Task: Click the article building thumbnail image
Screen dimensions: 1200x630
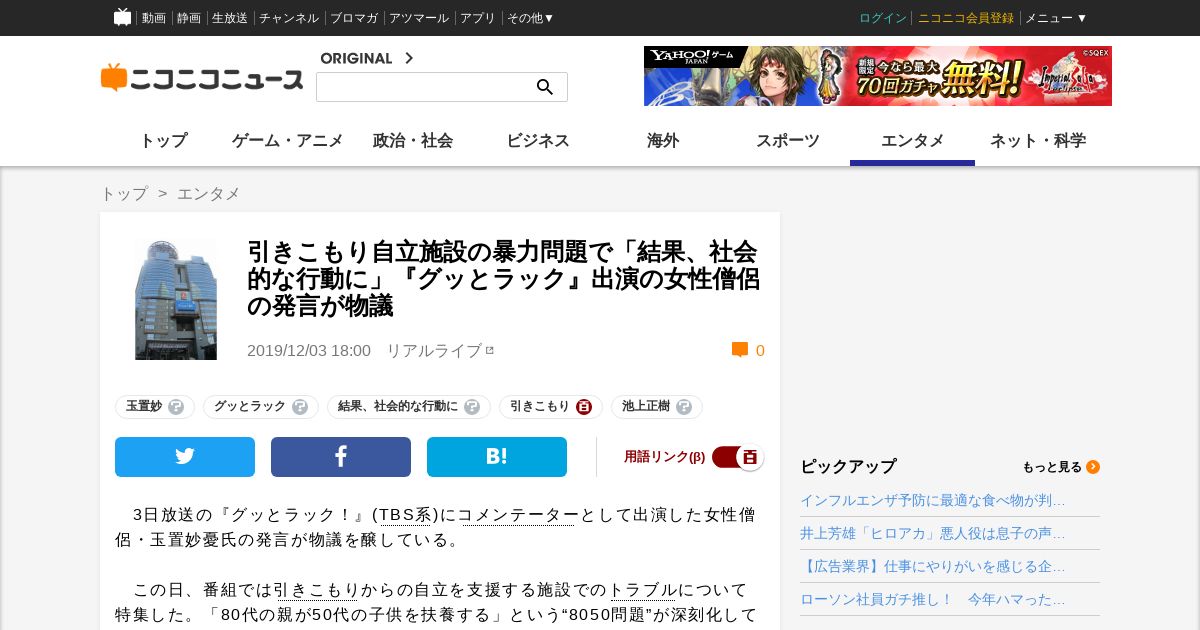Action: (x=176, y=300)
